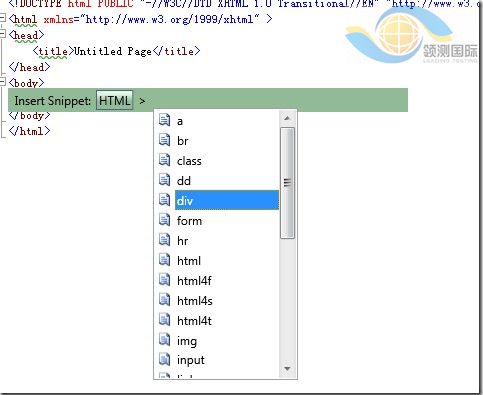Select the highlighted div snippet
Screen dimensions: 483x395
[227, 200]
